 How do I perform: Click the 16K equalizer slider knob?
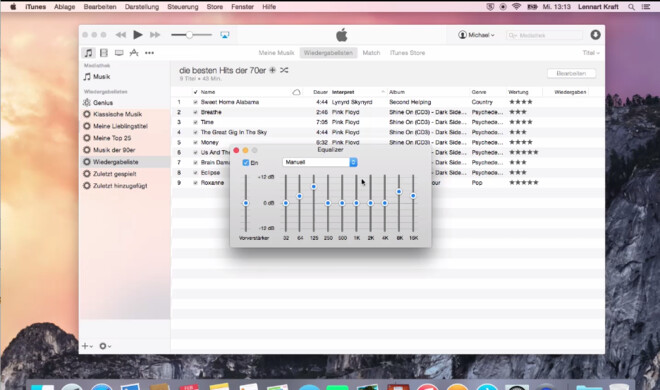413,196
